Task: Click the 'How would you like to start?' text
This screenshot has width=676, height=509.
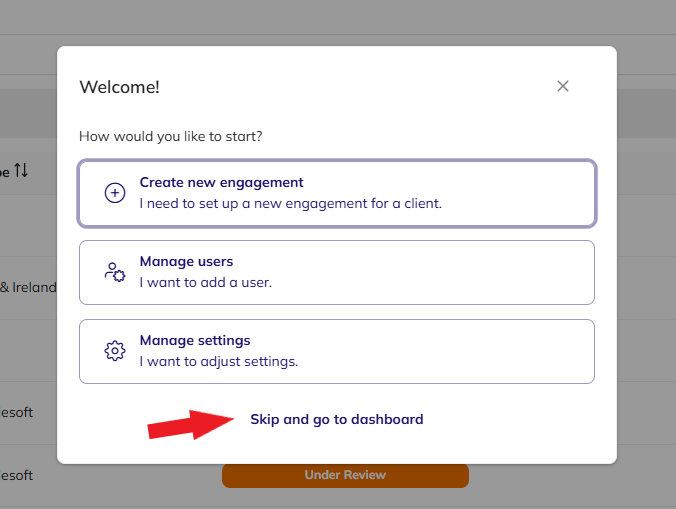Action: tap(171, 137)
